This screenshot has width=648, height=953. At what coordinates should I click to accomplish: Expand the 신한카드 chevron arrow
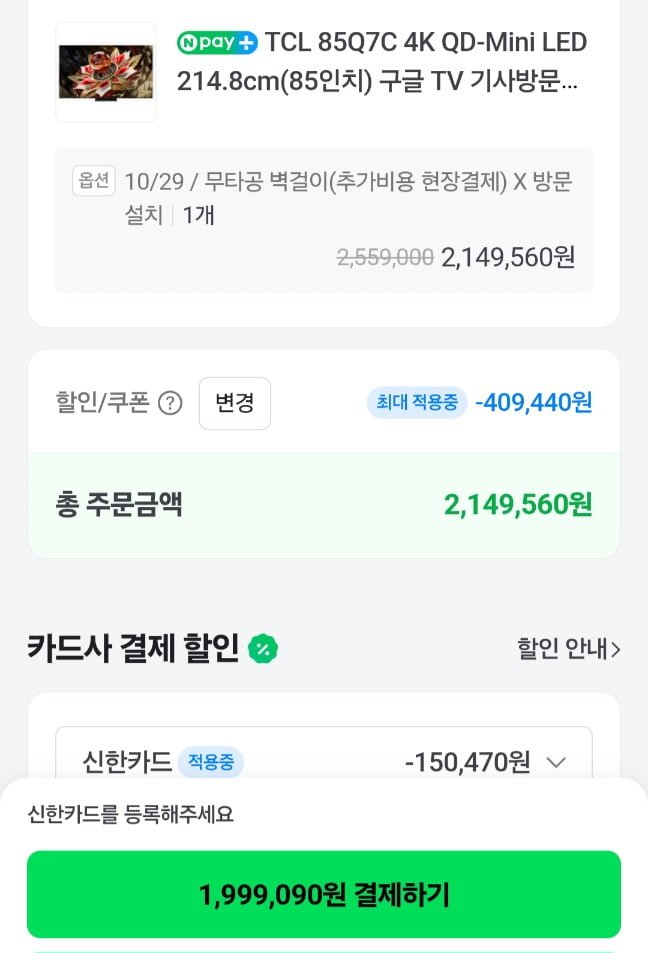(x=557, y=763)
